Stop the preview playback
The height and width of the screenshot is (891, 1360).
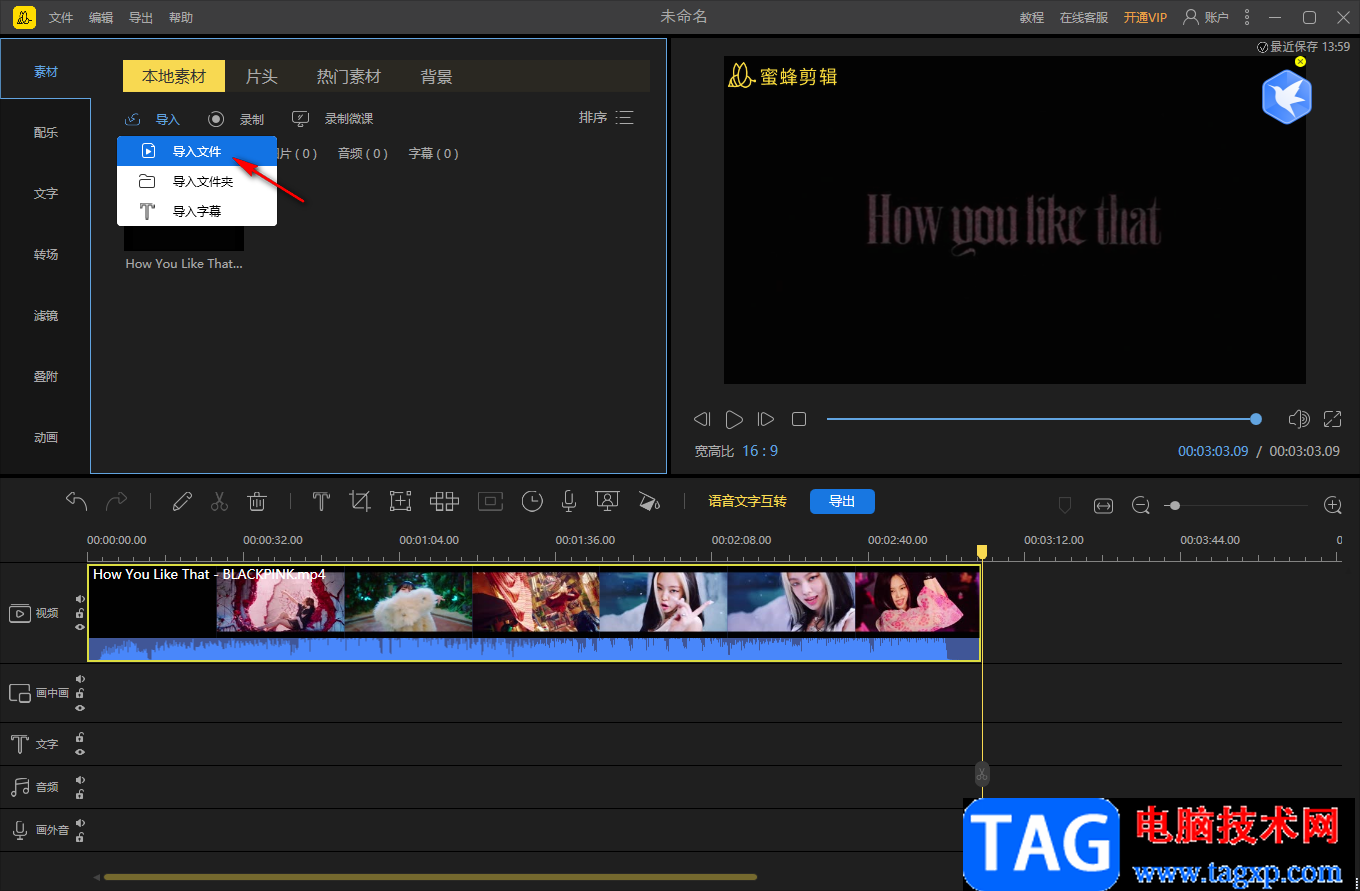799,419
